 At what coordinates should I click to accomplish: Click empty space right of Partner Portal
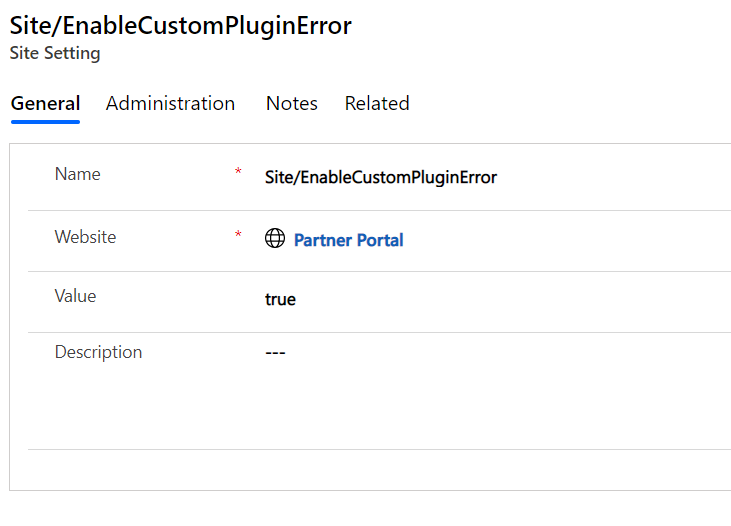(x=560, y=240)
